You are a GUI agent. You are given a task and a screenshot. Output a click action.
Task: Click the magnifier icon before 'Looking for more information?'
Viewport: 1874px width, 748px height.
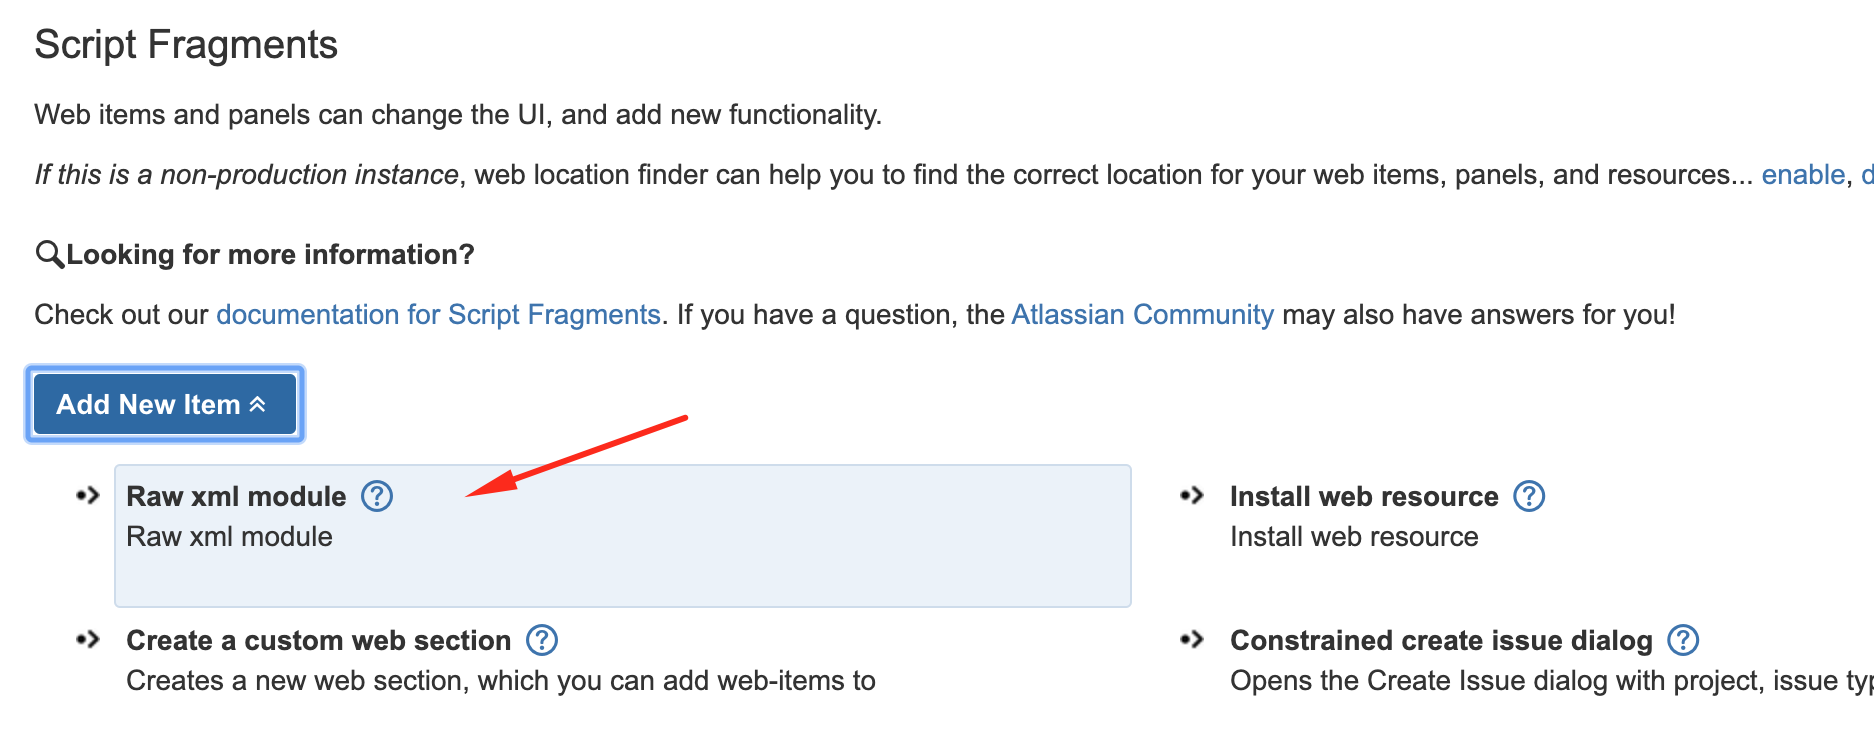click(x=49, y=254)
